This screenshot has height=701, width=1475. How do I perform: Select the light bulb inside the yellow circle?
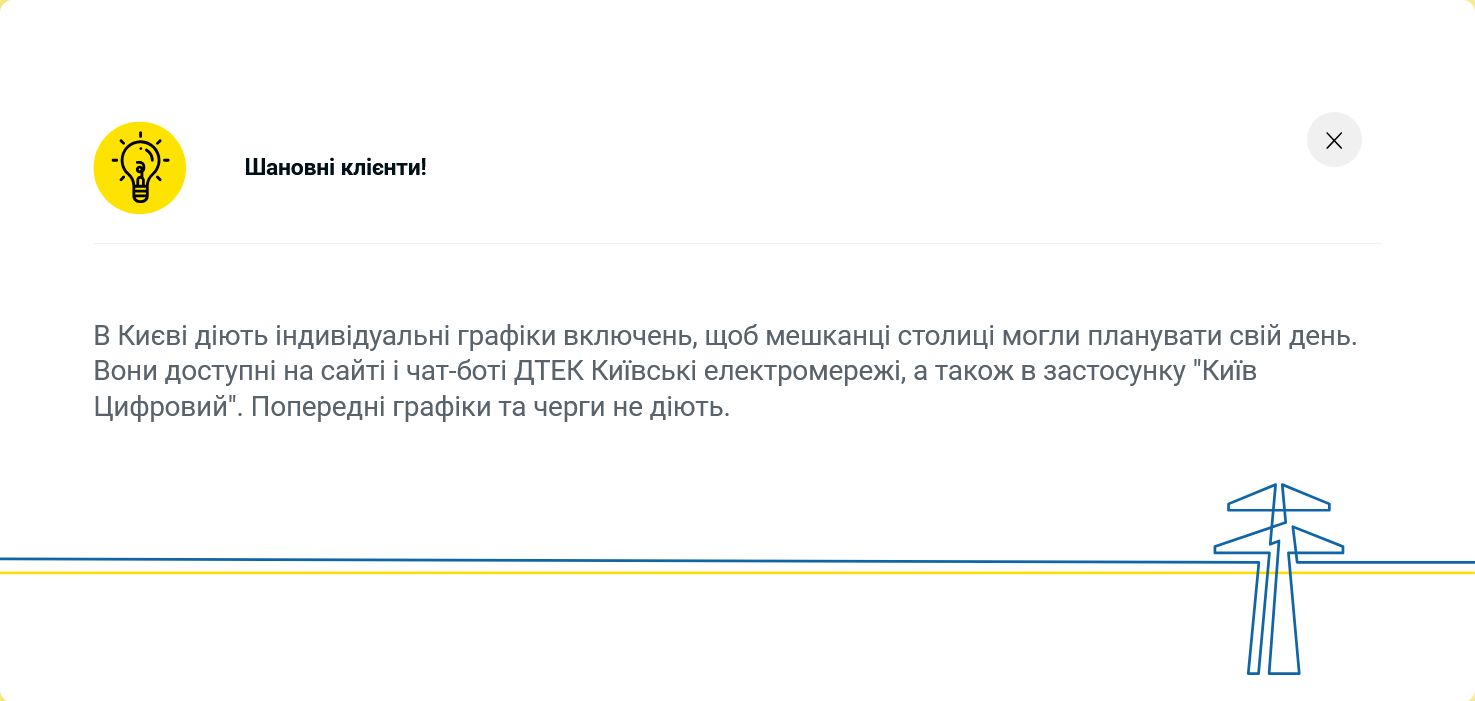[139, 170]
